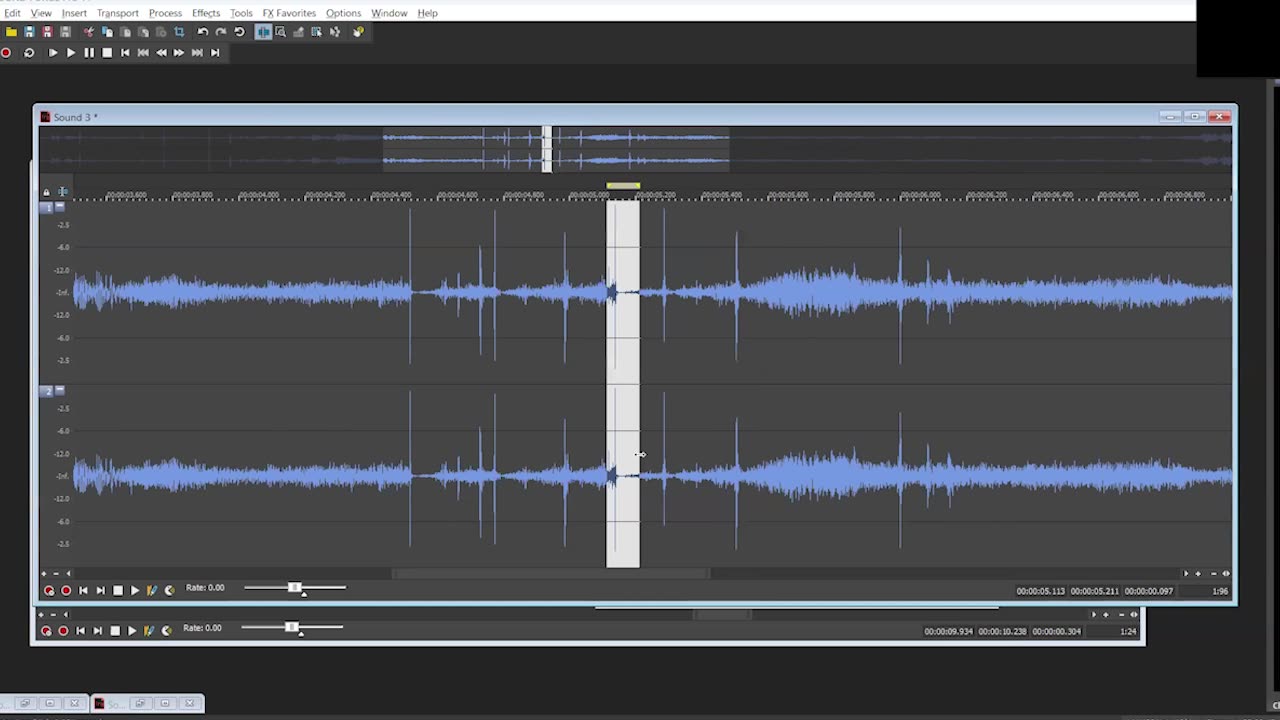Save with the blue floppy disk icon
This screenshot has height=720, width=1280.
(29, 32)
